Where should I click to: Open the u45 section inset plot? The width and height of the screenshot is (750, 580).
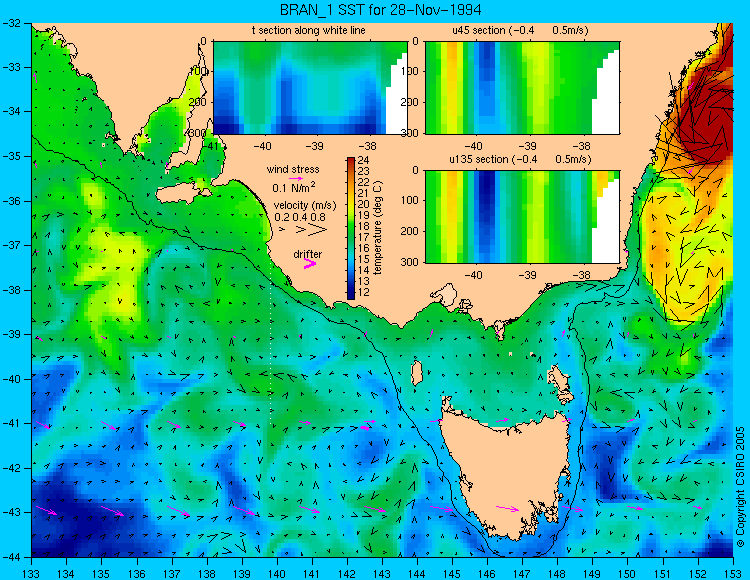click(522, 88)
